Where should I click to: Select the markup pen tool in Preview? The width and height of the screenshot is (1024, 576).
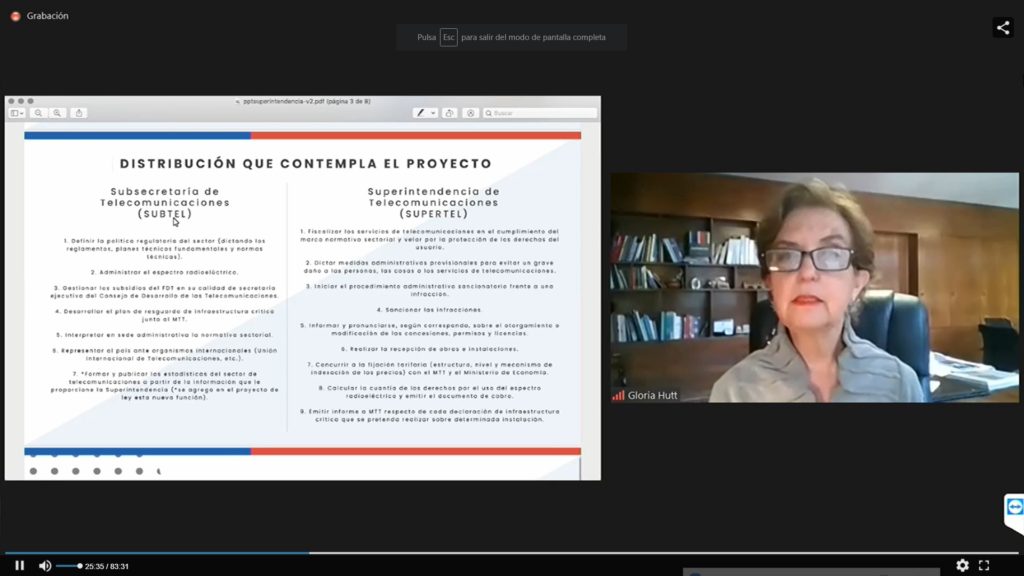point(421,113)
